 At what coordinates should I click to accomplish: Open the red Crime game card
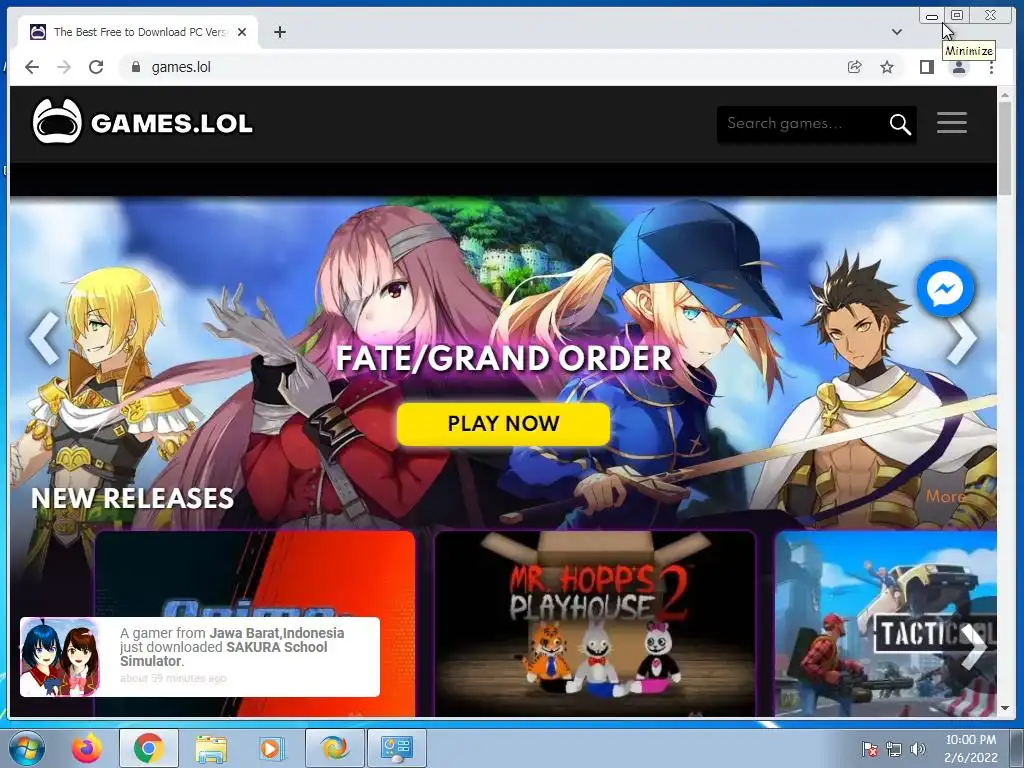255,624
